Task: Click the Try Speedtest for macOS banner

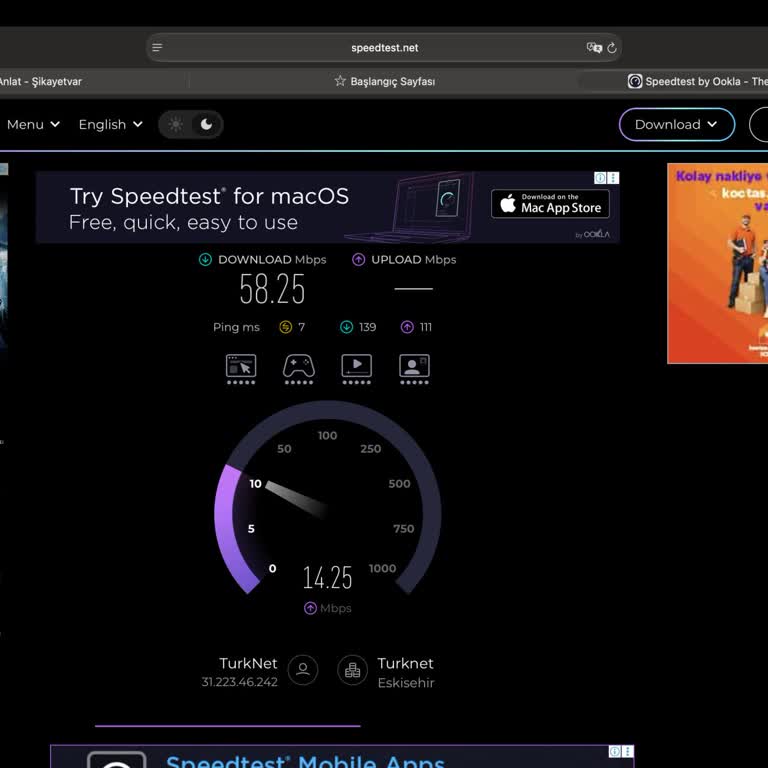Action: point(328,208)
